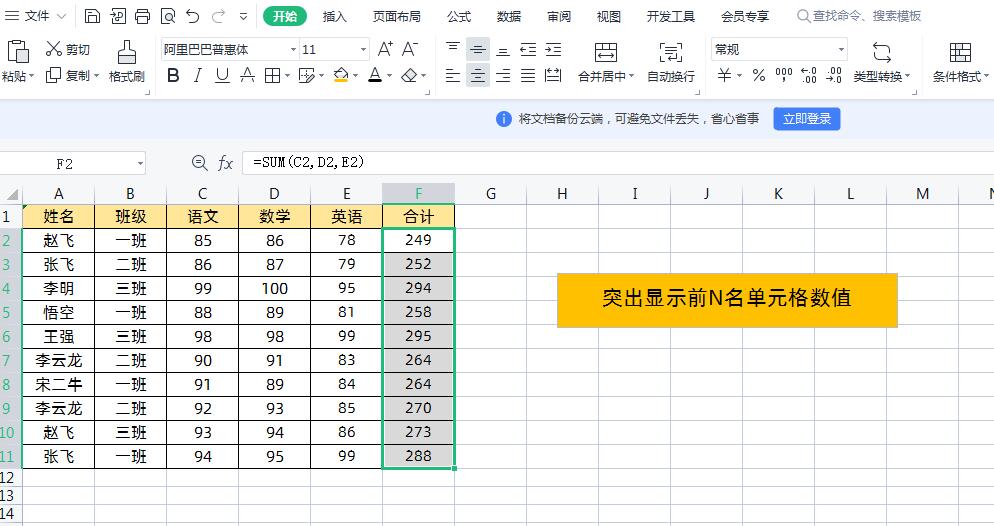
Task: Apply thousands separator format
Action: click(x=784, y=76)
